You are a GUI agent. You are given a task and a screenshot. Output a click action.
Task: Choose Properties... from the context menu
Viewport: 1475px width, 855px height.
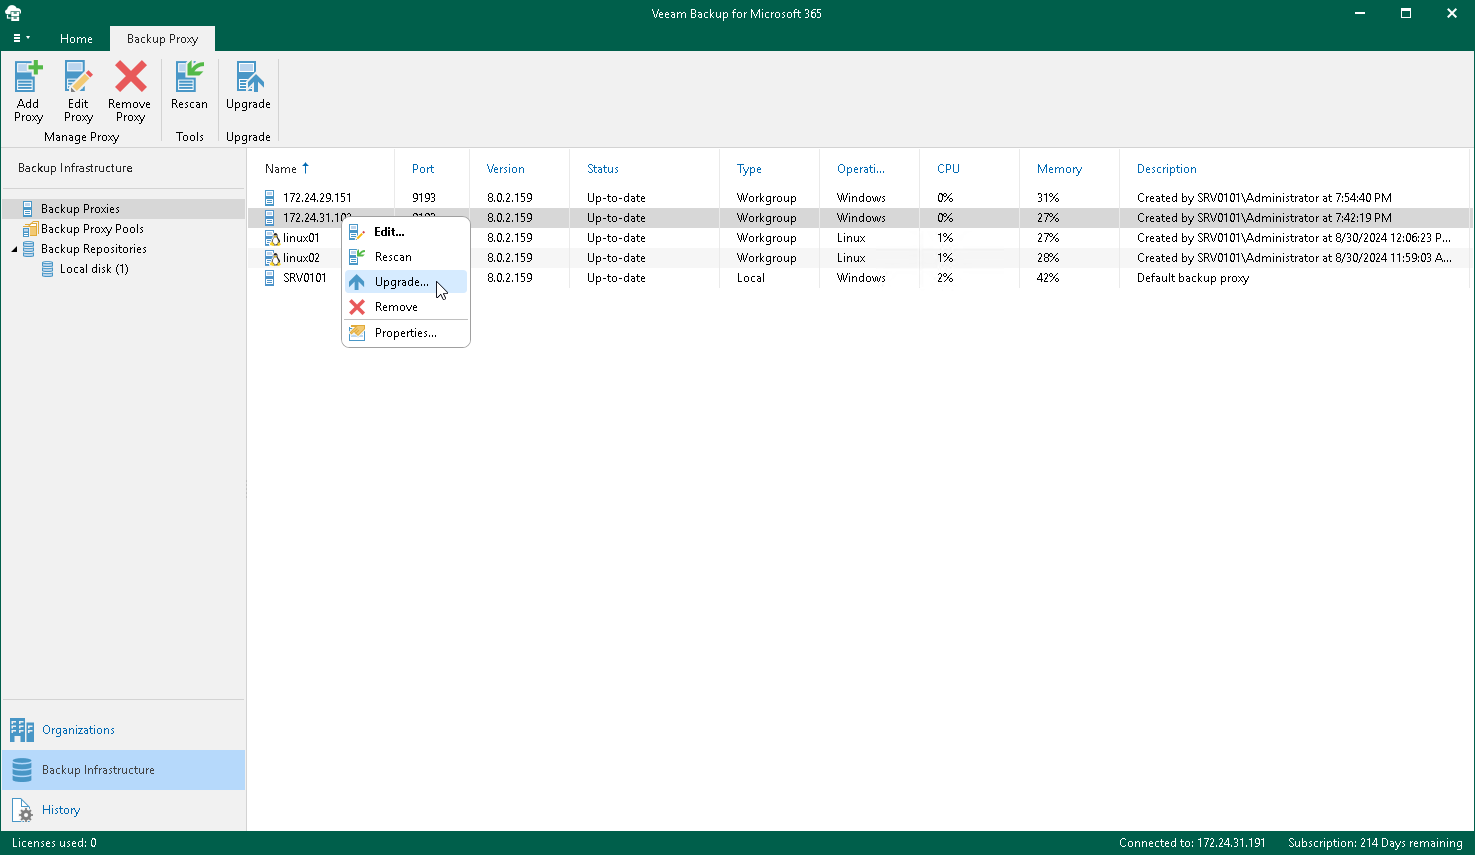point(406,333)
